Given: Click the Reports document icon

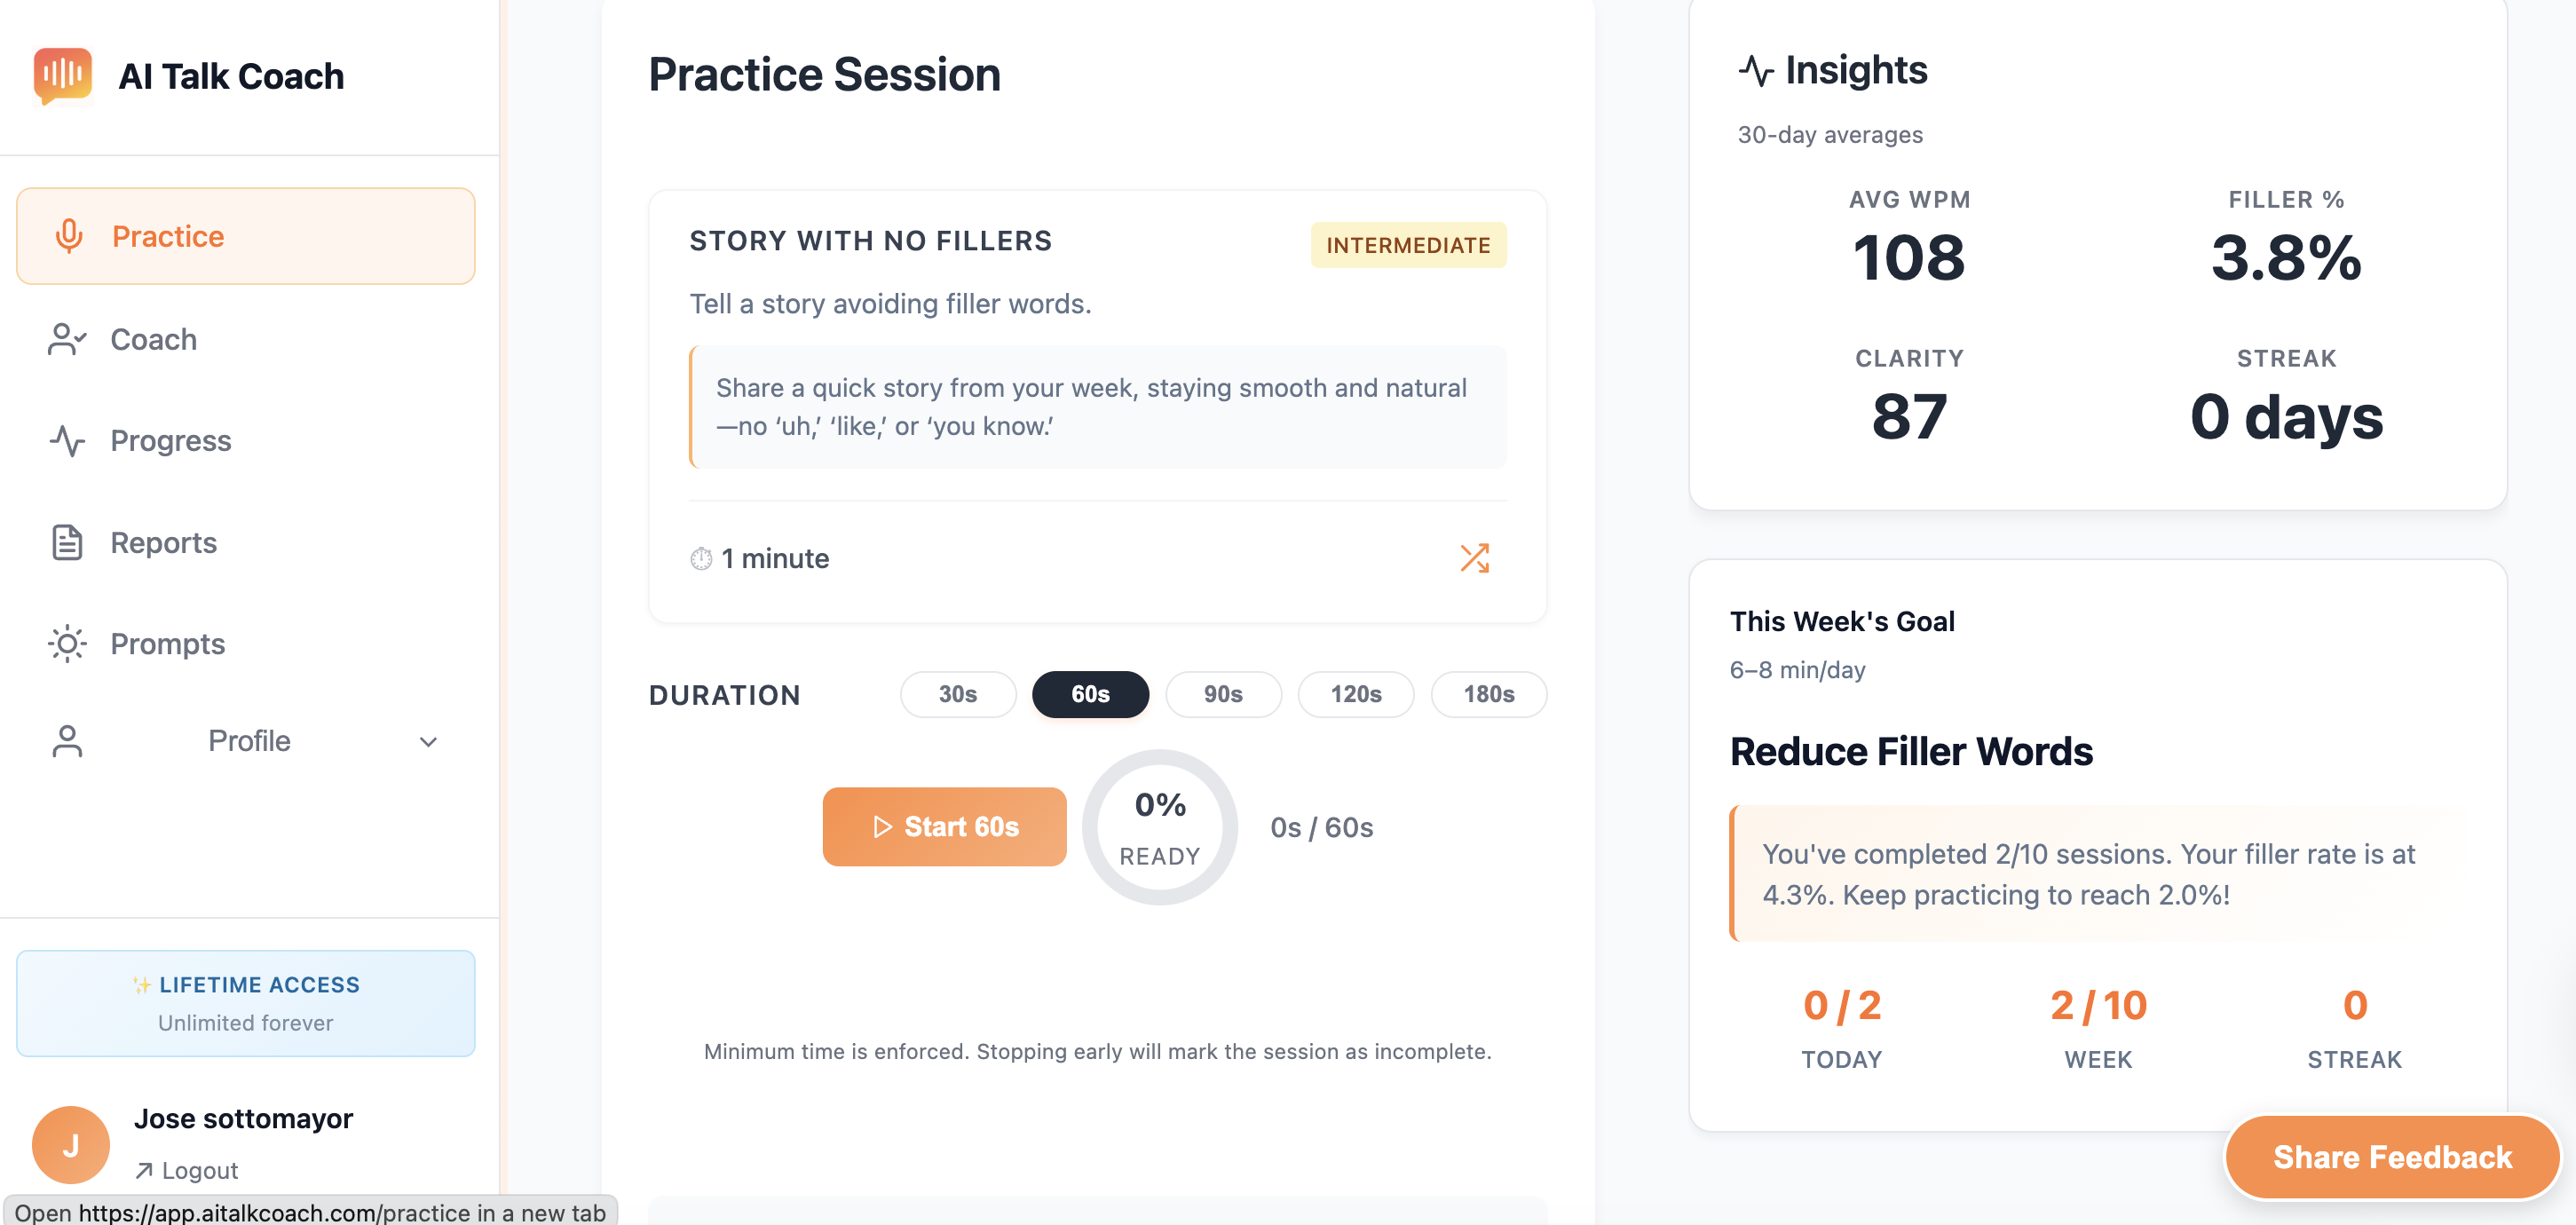Looking at the screenshot, I should (67, 542).
